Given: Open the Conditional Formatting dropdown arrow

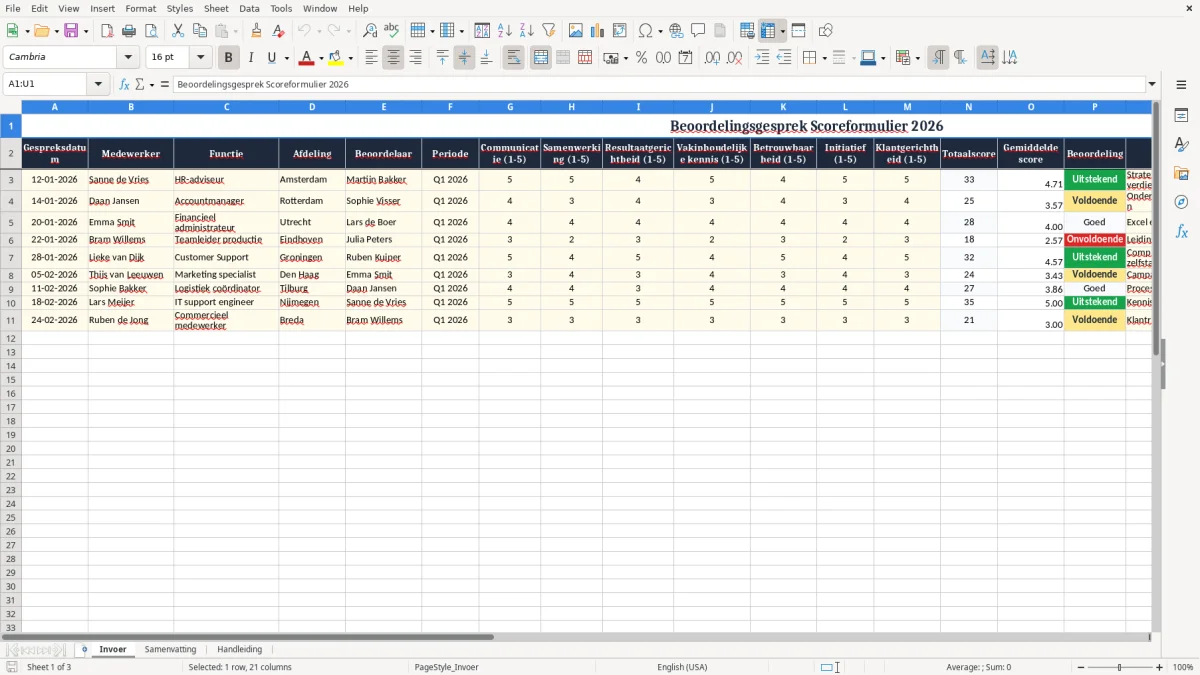Looking at the screenshot, I should point(917,58).
